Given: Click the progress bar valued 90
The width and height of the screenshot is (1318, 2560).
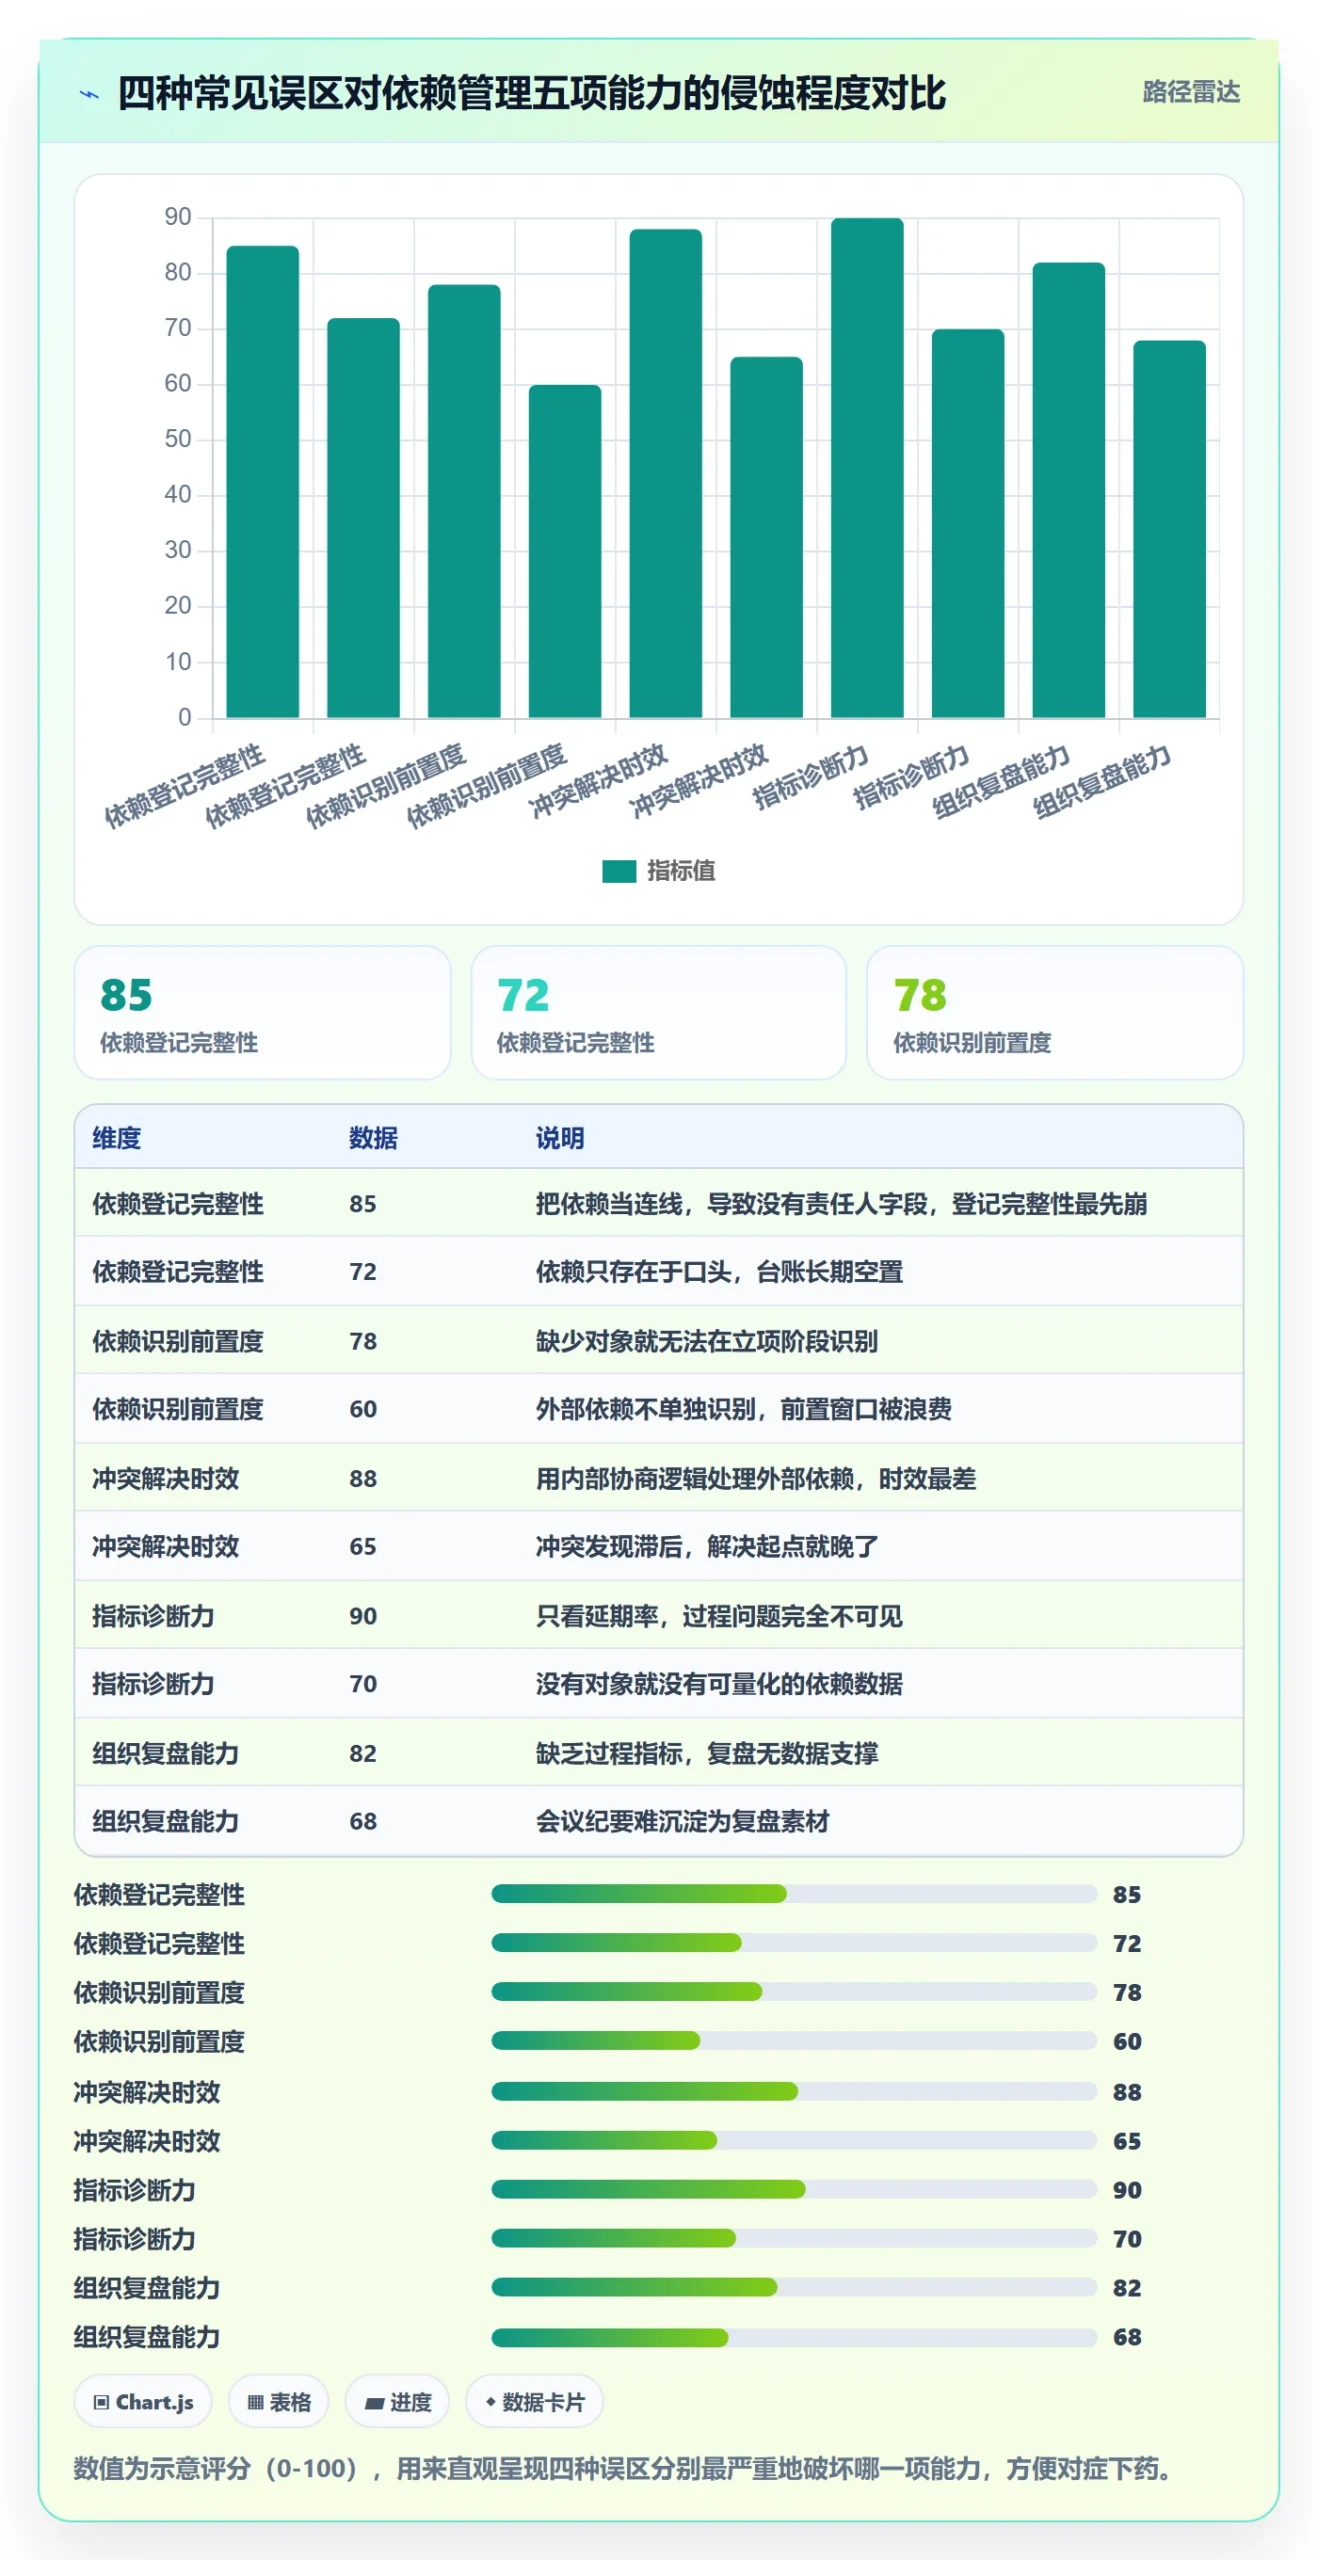Looking at the screenshot, I should tap(794, 2189).
